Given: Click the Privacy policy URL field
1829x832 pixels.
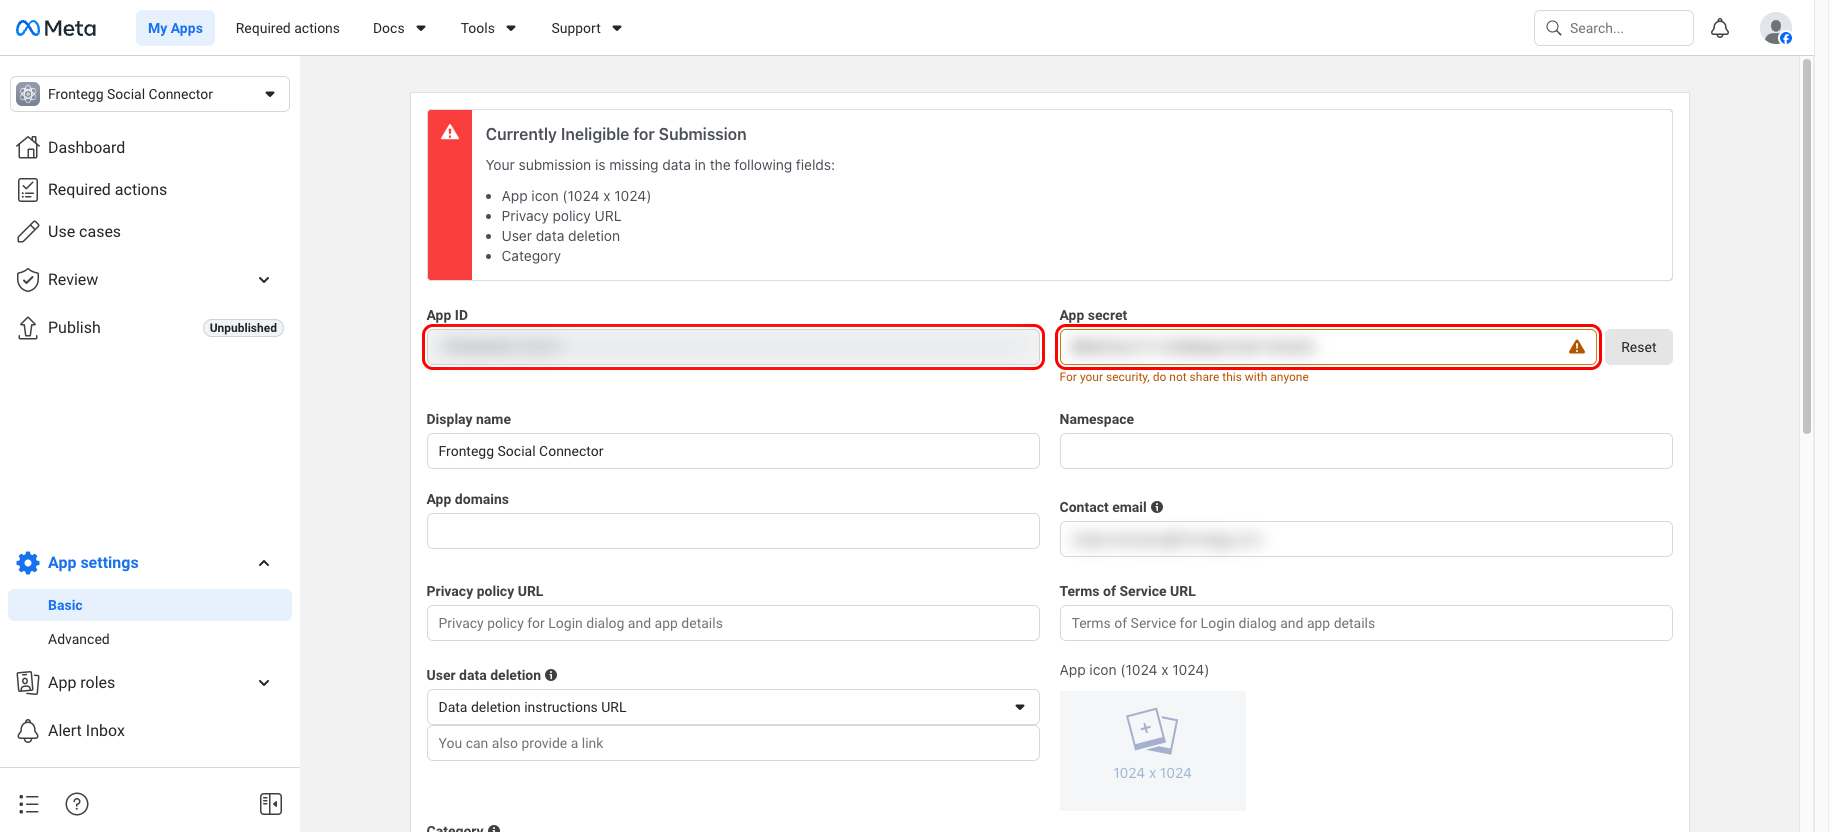Looking at the screenshot, I should [x=733, y=623].
